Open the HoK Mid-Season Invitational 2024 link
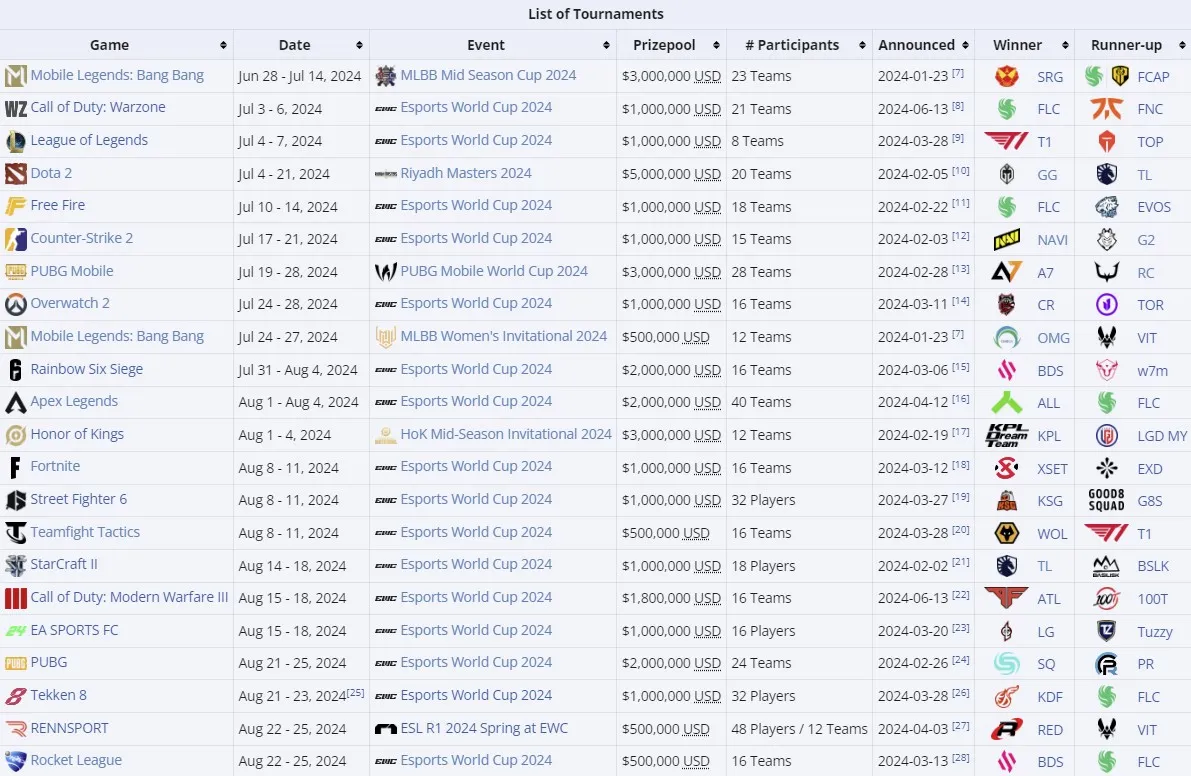This screenshot has height=776, width=1191. click(x=506, y=434)
